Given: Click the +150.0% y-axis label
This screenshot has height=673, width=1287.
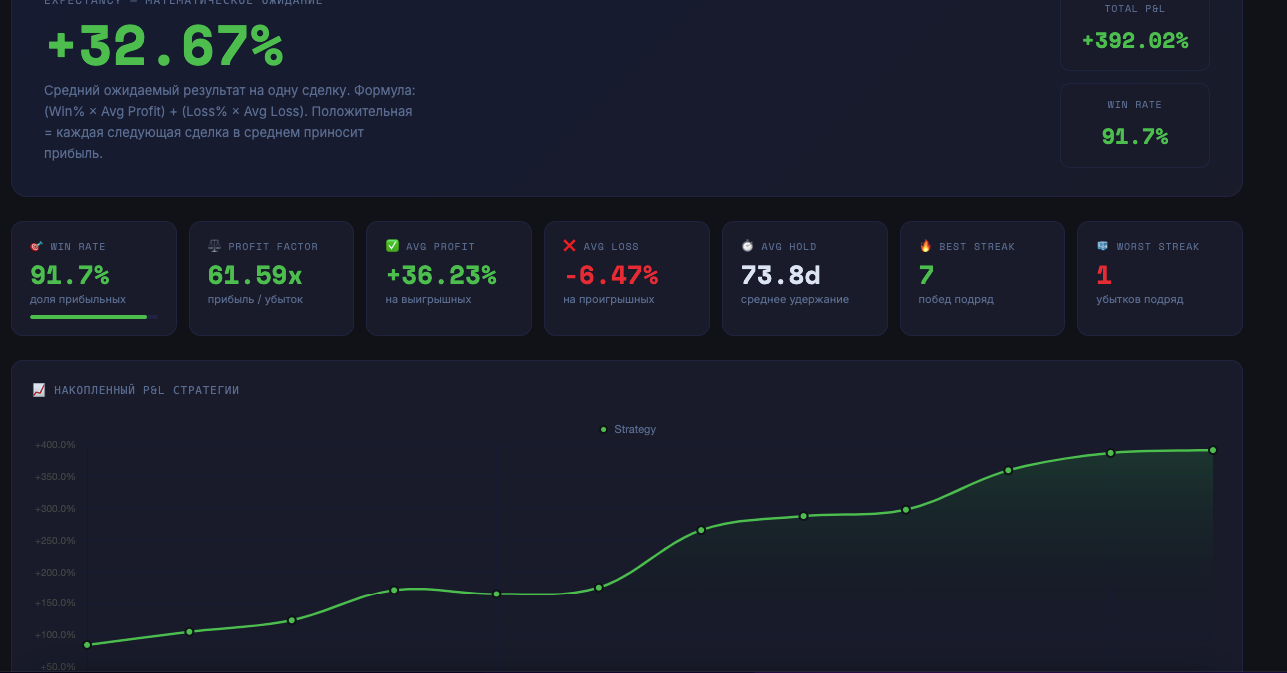Looking at the screenshot, I should pyautogui.click(x=55, y=603).
